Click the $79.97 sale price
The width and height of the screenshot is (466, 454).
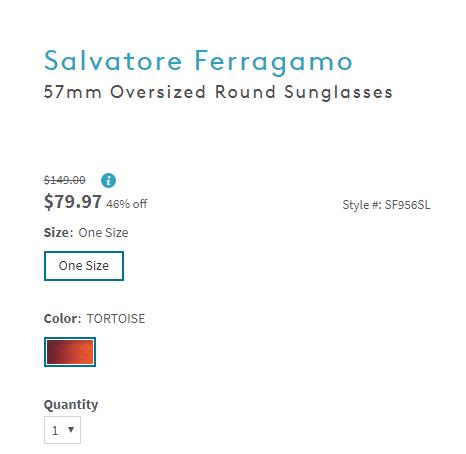point(72,202)
